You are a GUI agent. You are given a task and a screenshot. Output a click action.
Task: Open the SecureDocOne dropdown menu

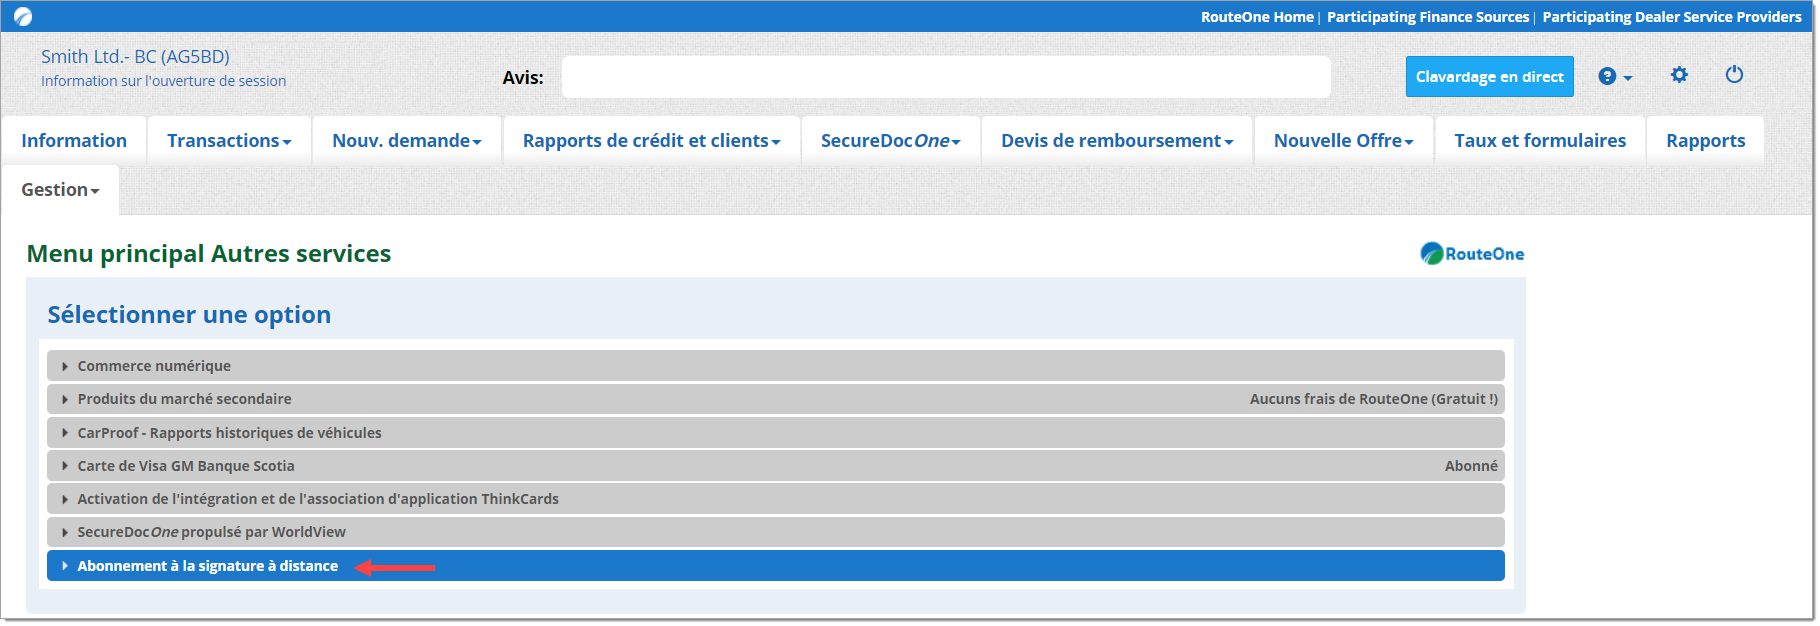click(890, 141)
